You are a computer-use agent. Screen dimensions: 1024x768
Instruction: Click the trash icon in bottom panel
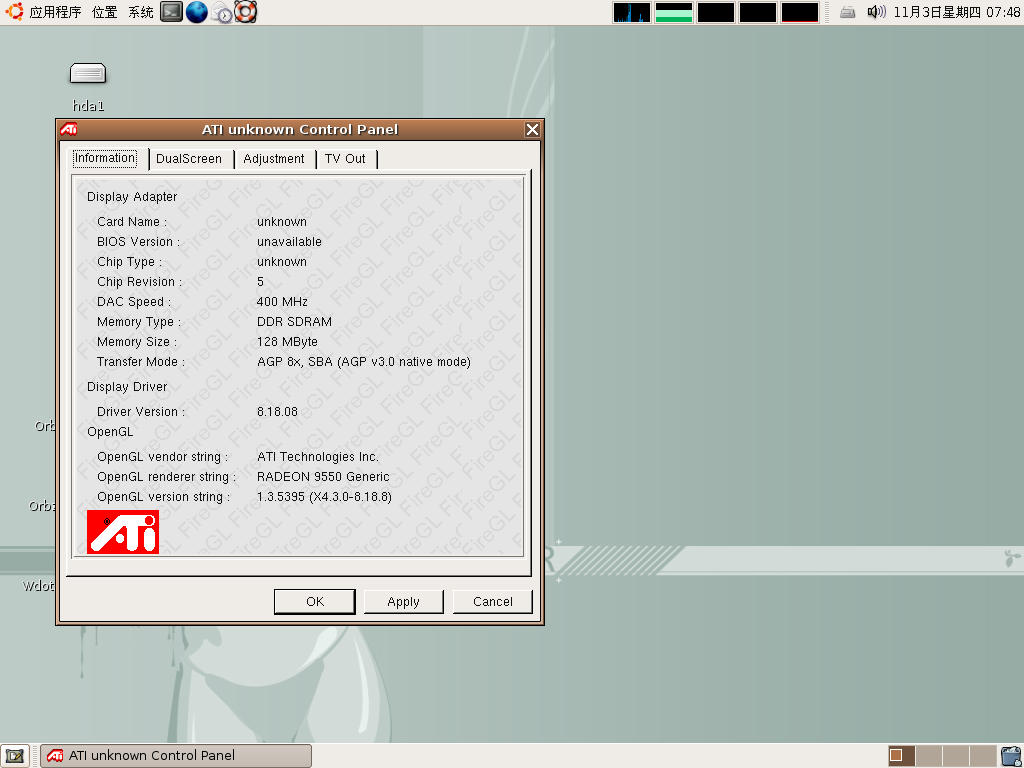[1012, 756]
